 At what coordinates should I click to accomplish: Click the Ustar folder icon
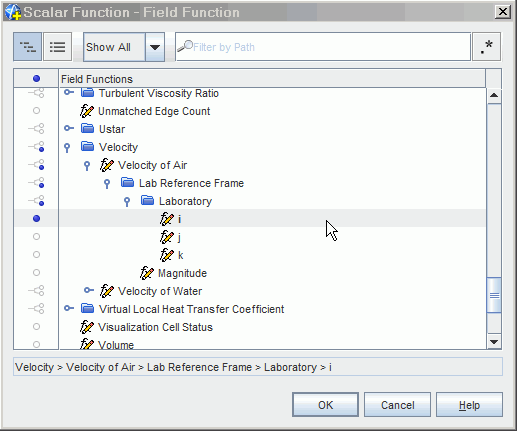pyautogui.click(x=87, y=128)
